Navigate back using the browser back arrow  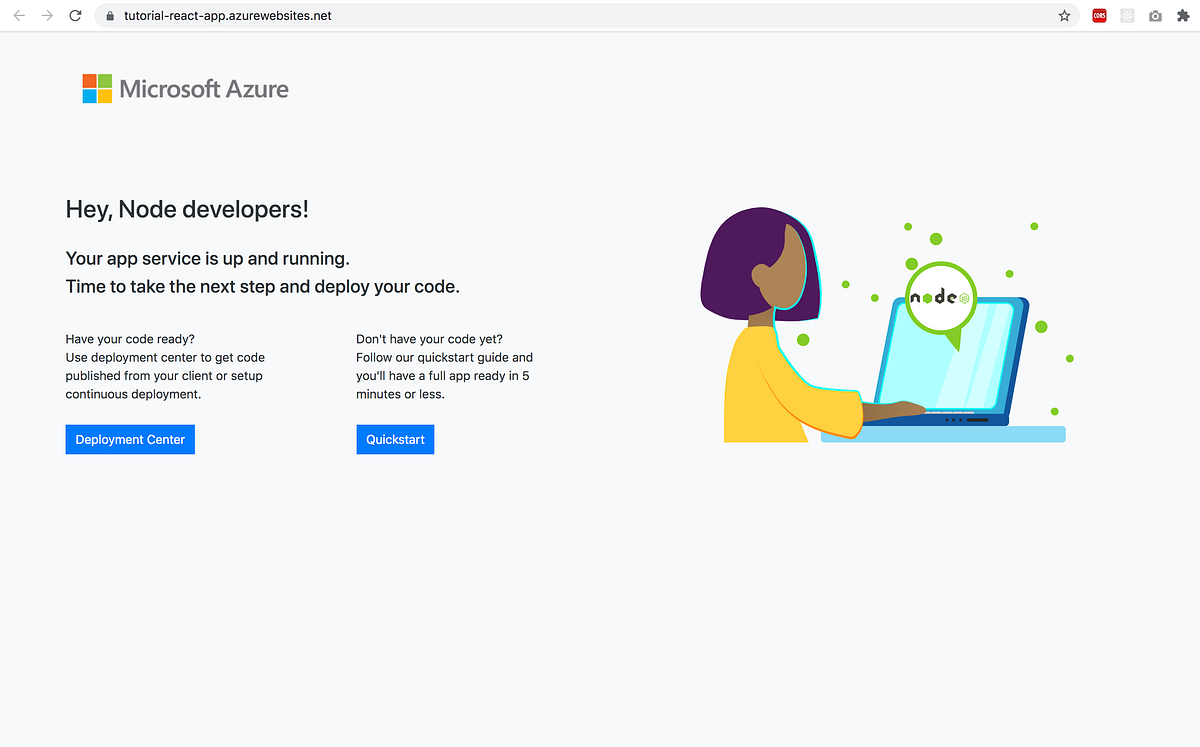(18, 16)
